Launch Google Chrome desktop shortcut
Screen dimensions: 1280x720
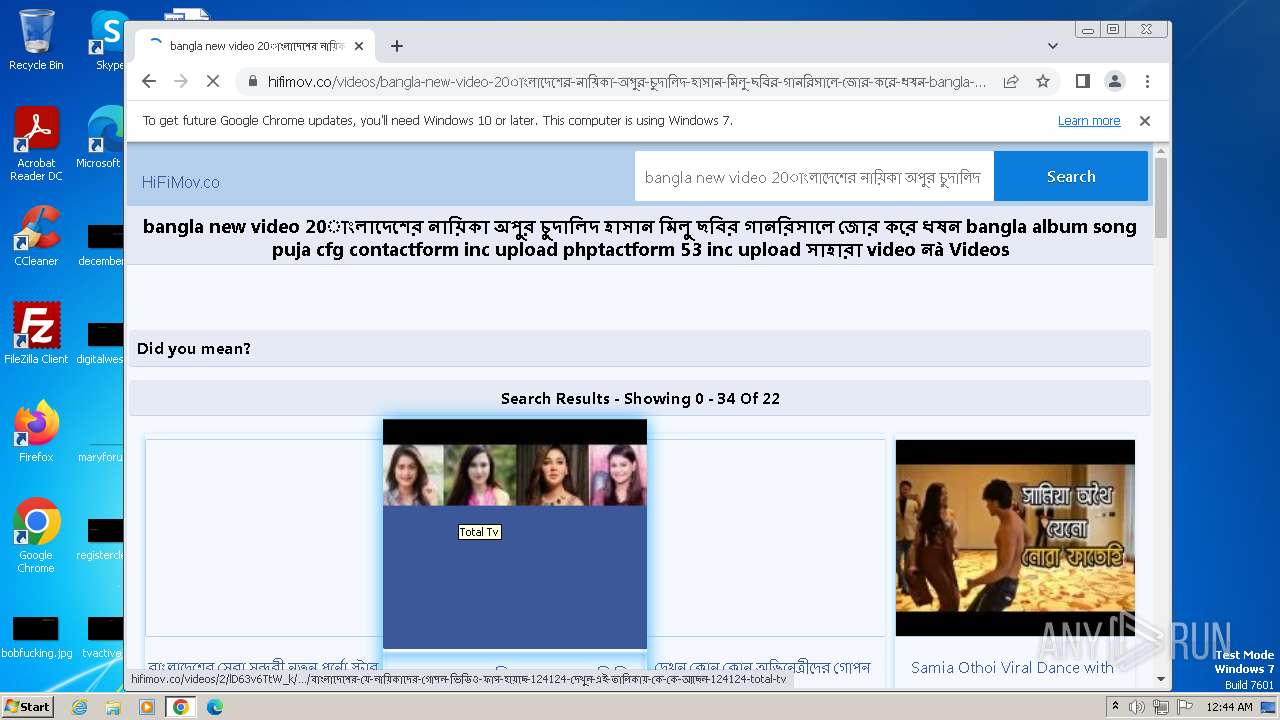[x=36, y=536]
